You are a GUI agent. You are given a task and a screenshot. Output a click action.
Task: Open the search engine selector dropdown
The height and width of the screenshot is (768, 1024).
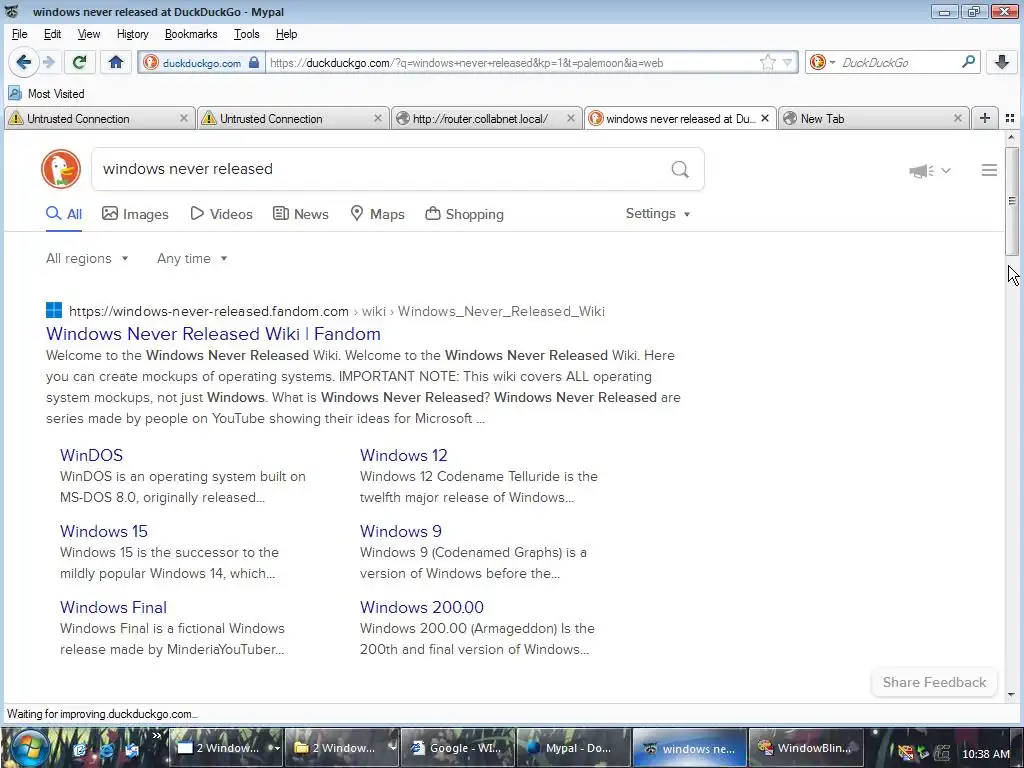coord(822,63)
